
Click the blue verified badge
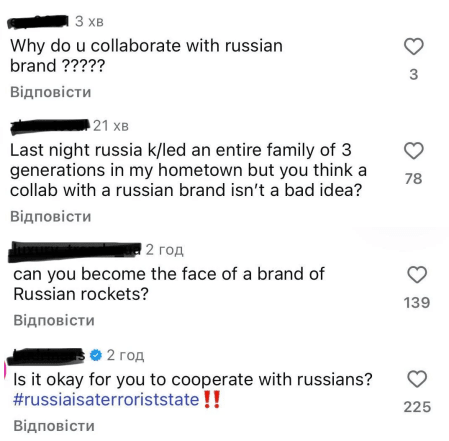(x=96, y=355)
